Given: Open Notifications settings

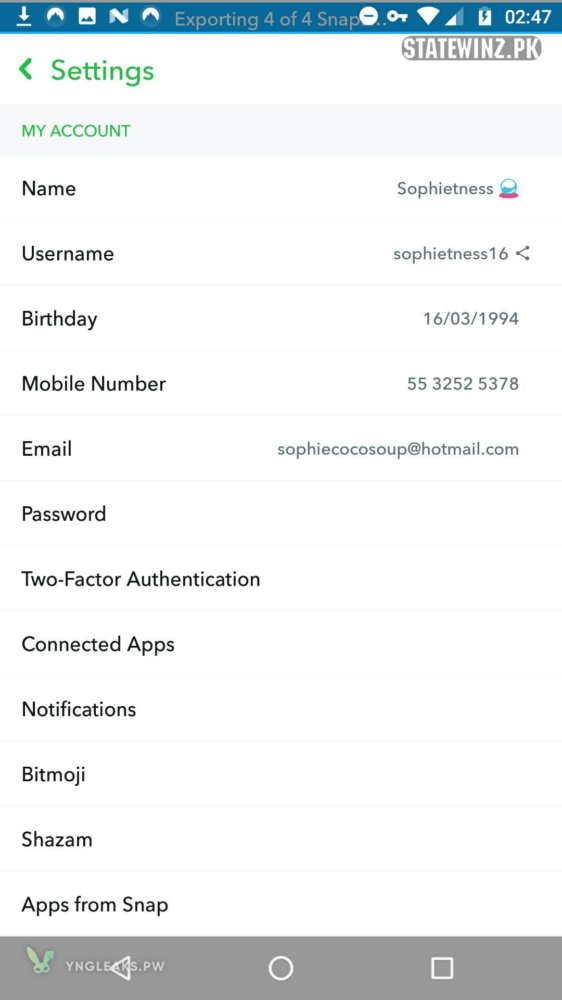Looking at the screenshot, I should point(281,709).
